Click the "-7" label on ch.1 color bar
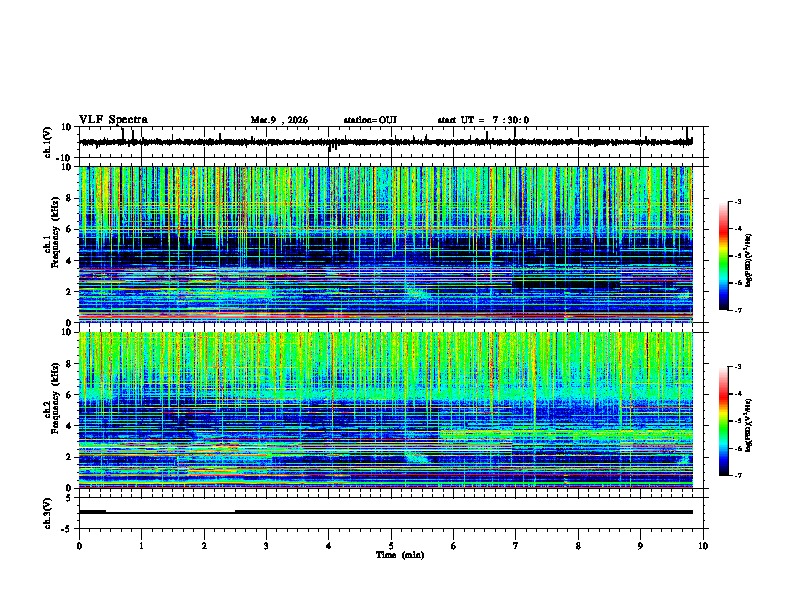Viewport: 792px width, 612px height. pyautogui.click(x=738, y=310)
